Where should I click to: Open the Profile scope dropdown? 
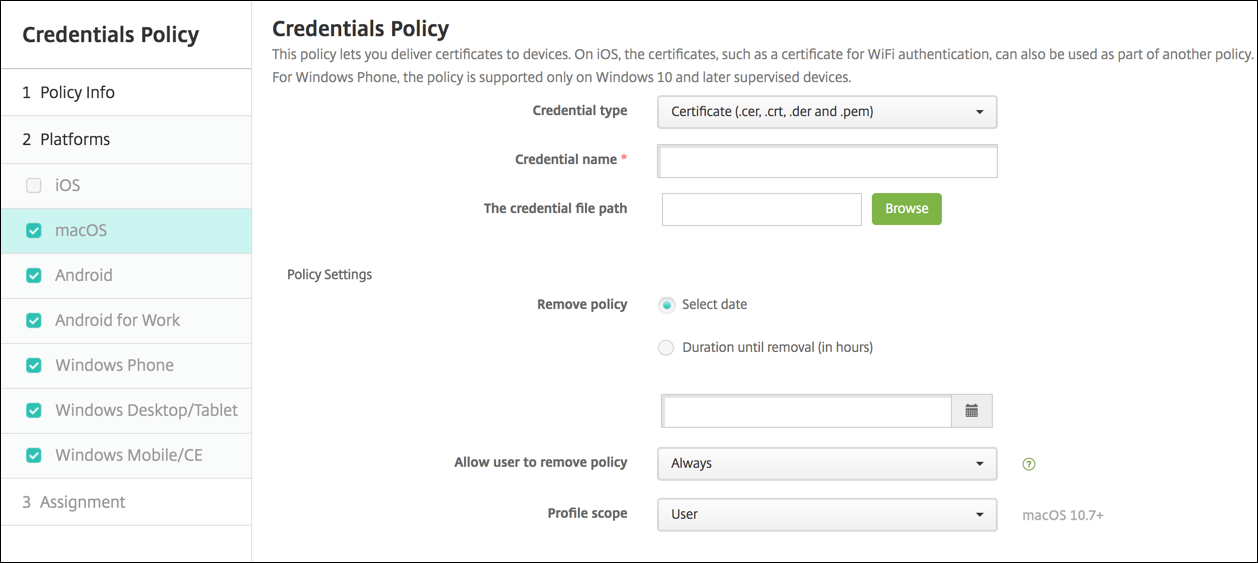827,515
